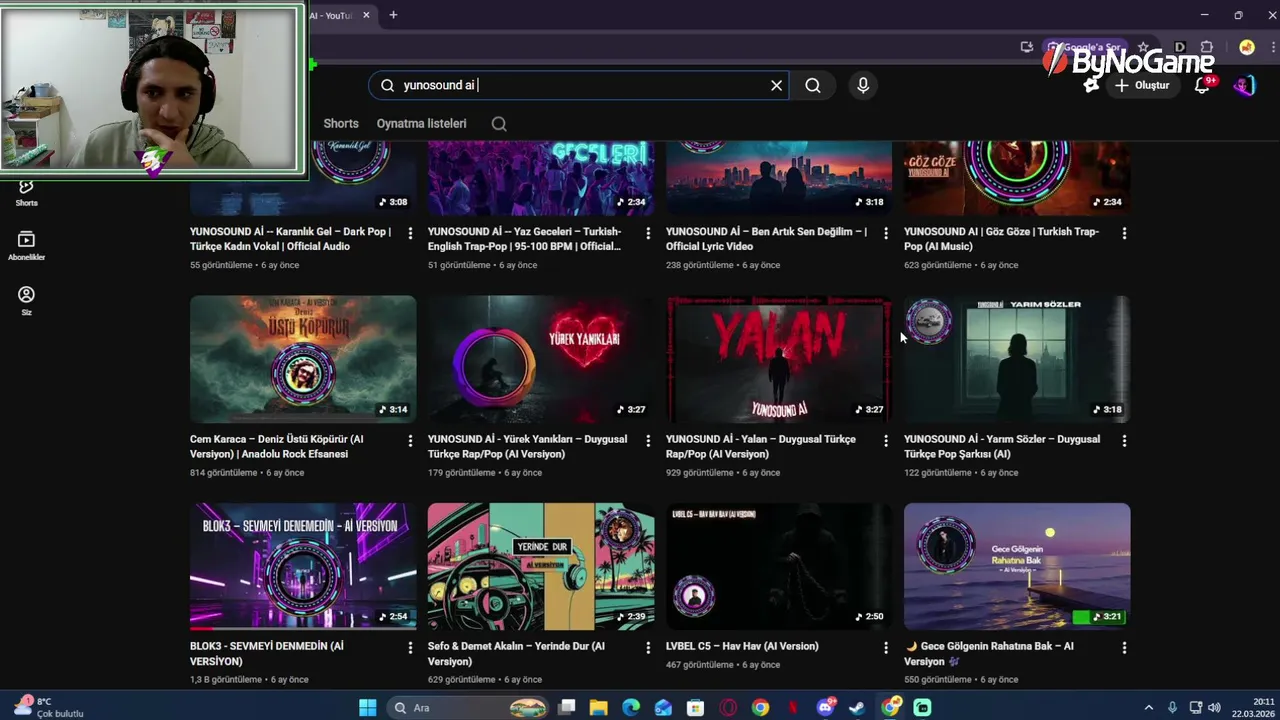Open options menu for Hav Hav video
1280x720 pixels.
coord(886,648)
